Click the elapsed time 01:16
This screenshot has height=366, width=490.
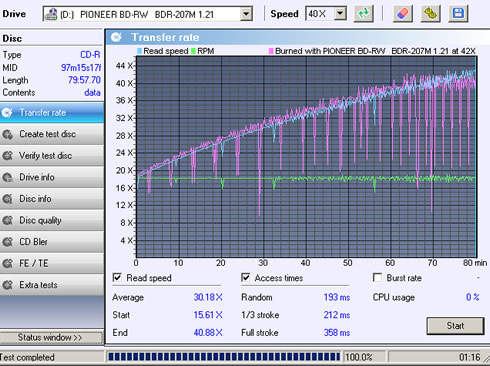(469, 357)
